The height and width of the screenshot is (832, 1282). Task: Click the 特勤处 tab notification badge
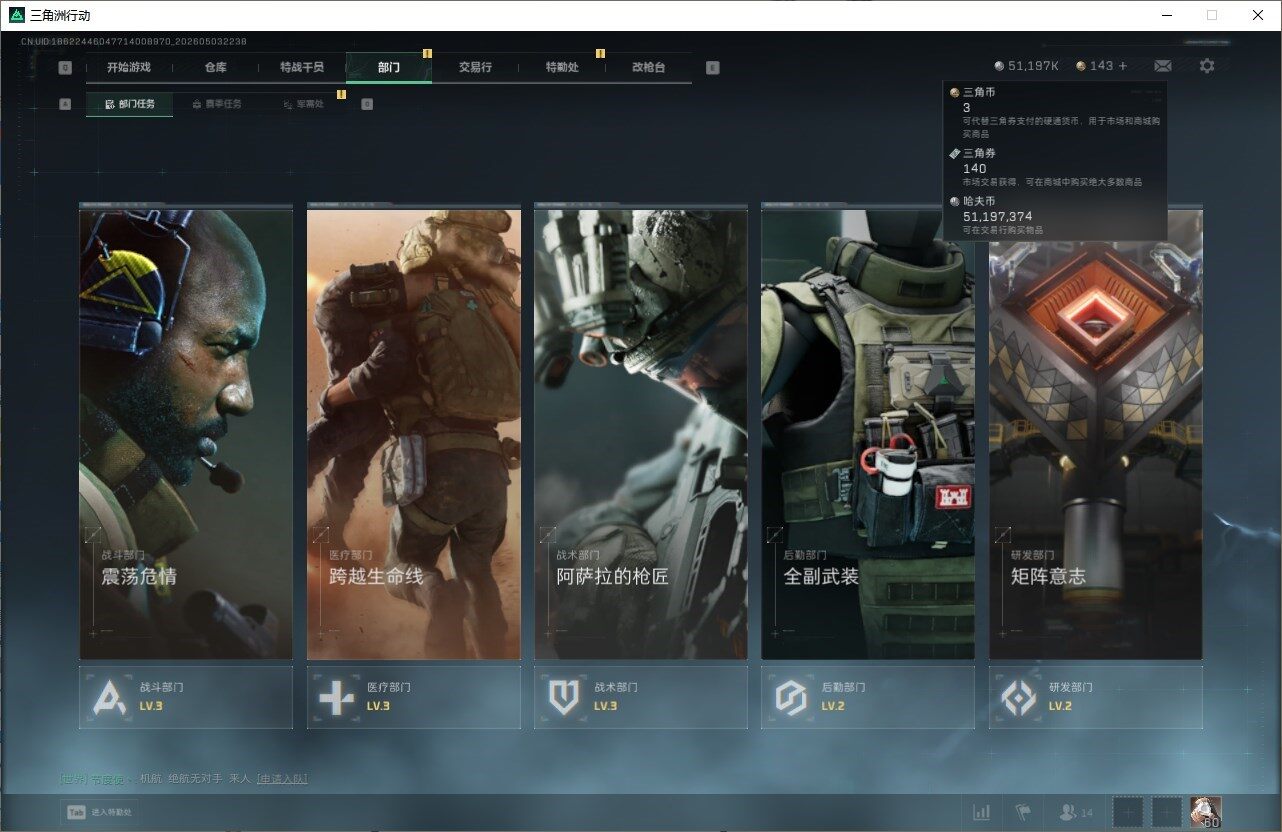click(600, 53)
